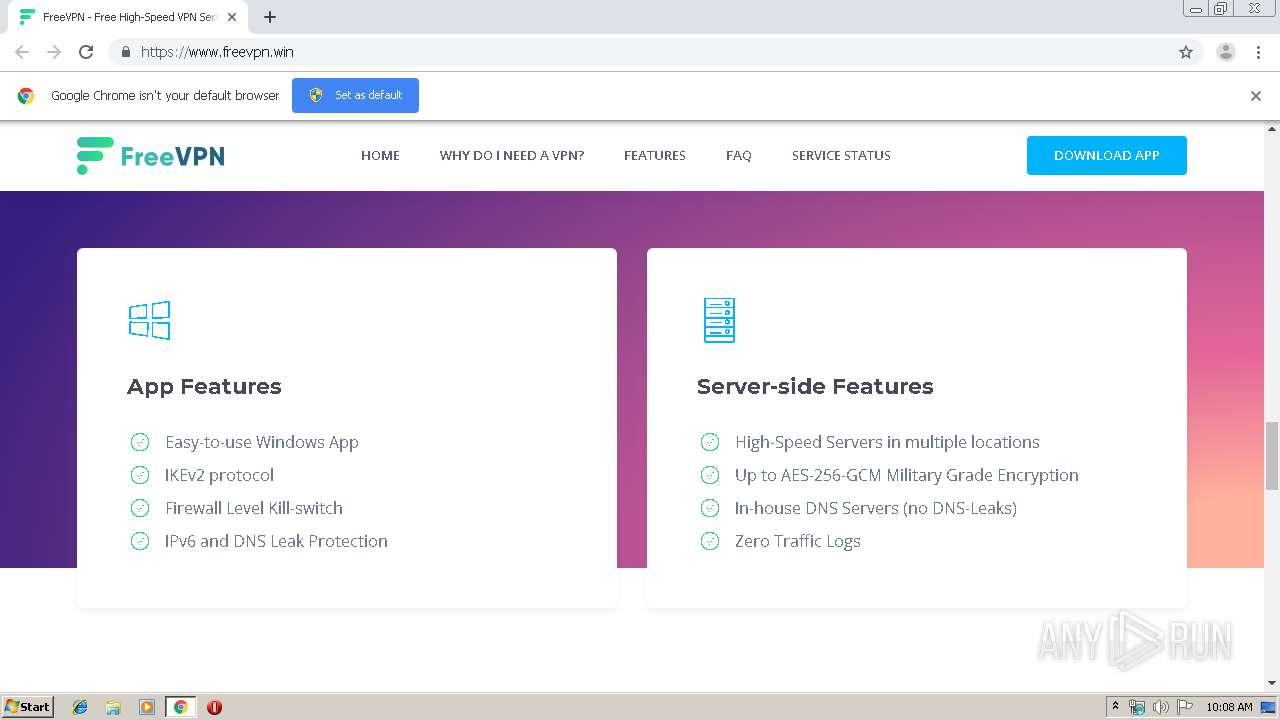Click checkmark icon beside In-house DNS Servers
The width and height of the screenshot is (1280, 720).
coord(710,508)
